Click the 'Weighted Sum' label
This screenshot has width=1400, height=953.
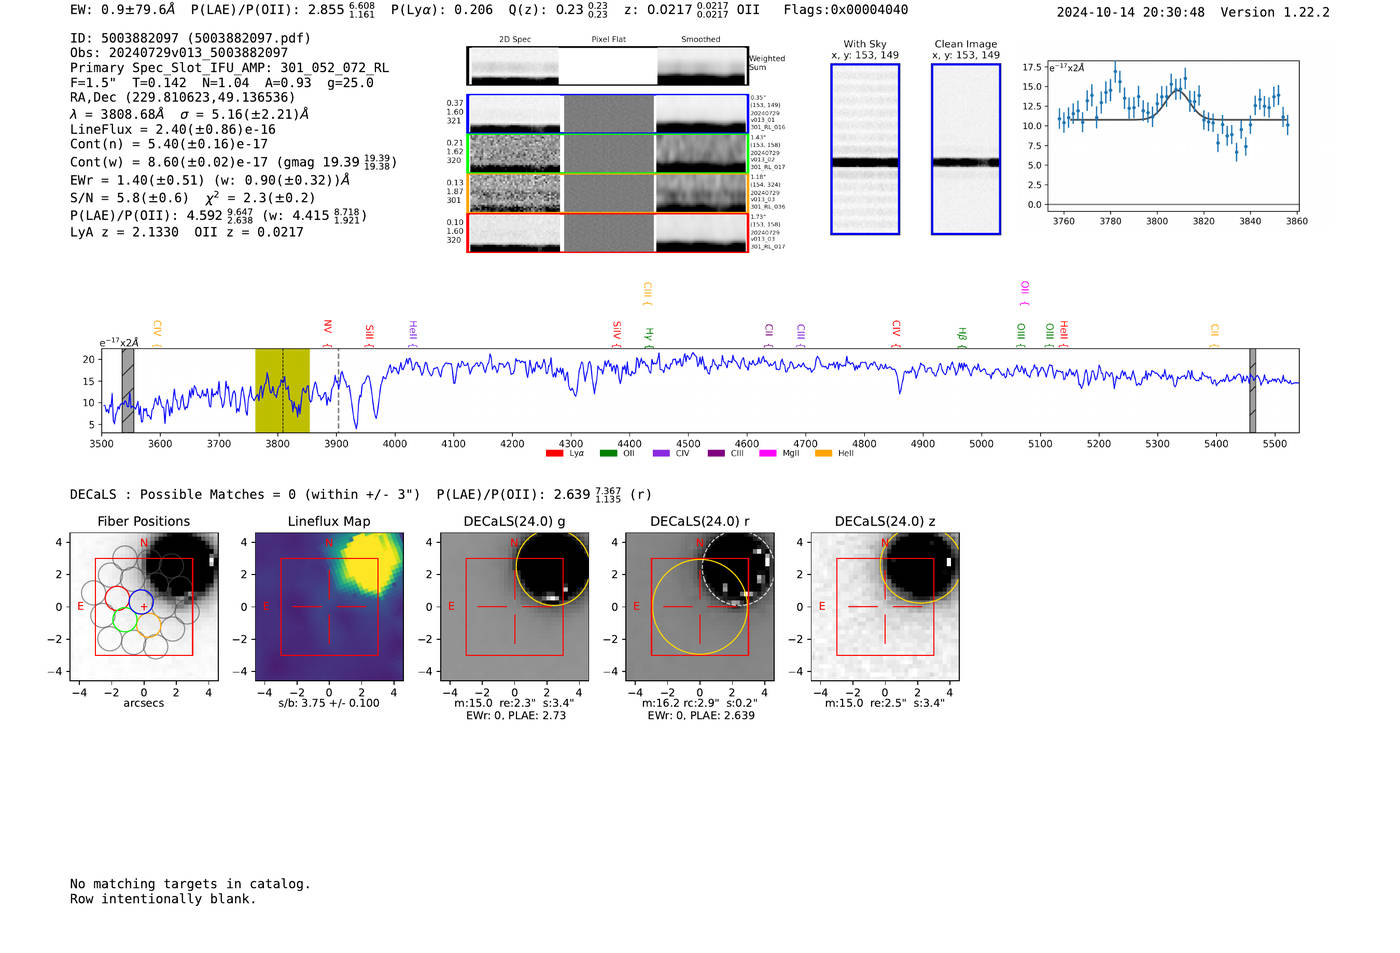[x=767, y=63]
